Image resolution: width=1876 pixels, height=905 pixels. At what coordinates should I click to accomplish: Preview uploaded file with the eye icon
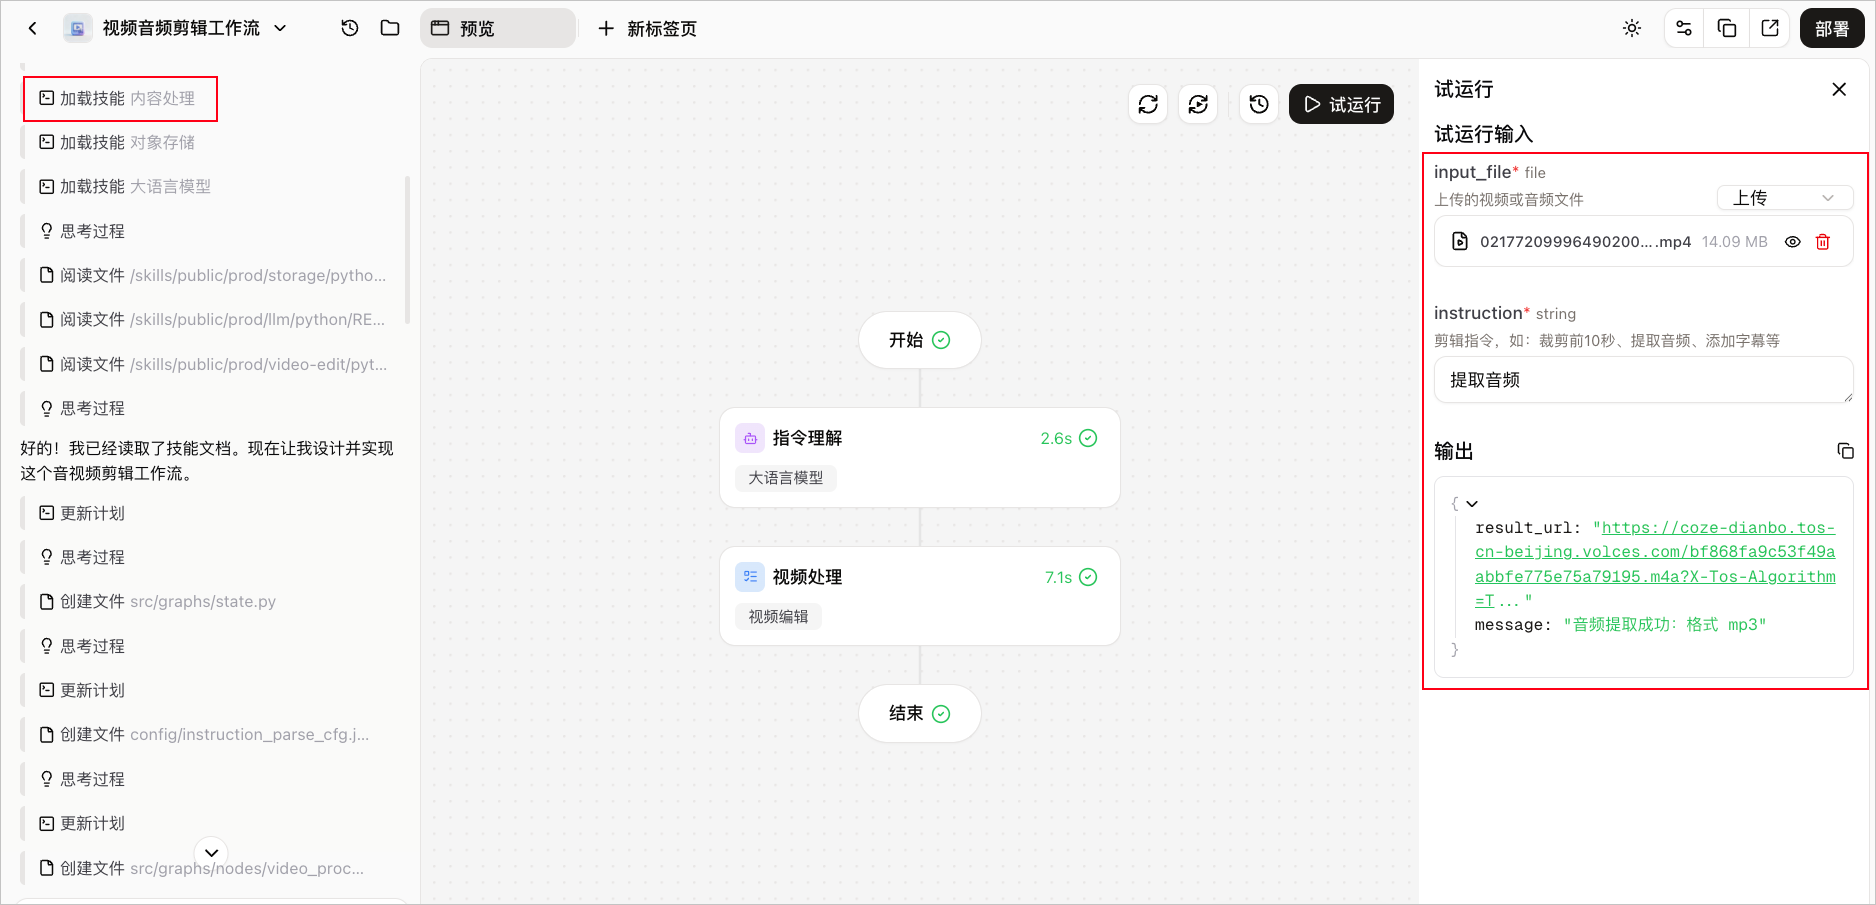[x=1793, y=242]
